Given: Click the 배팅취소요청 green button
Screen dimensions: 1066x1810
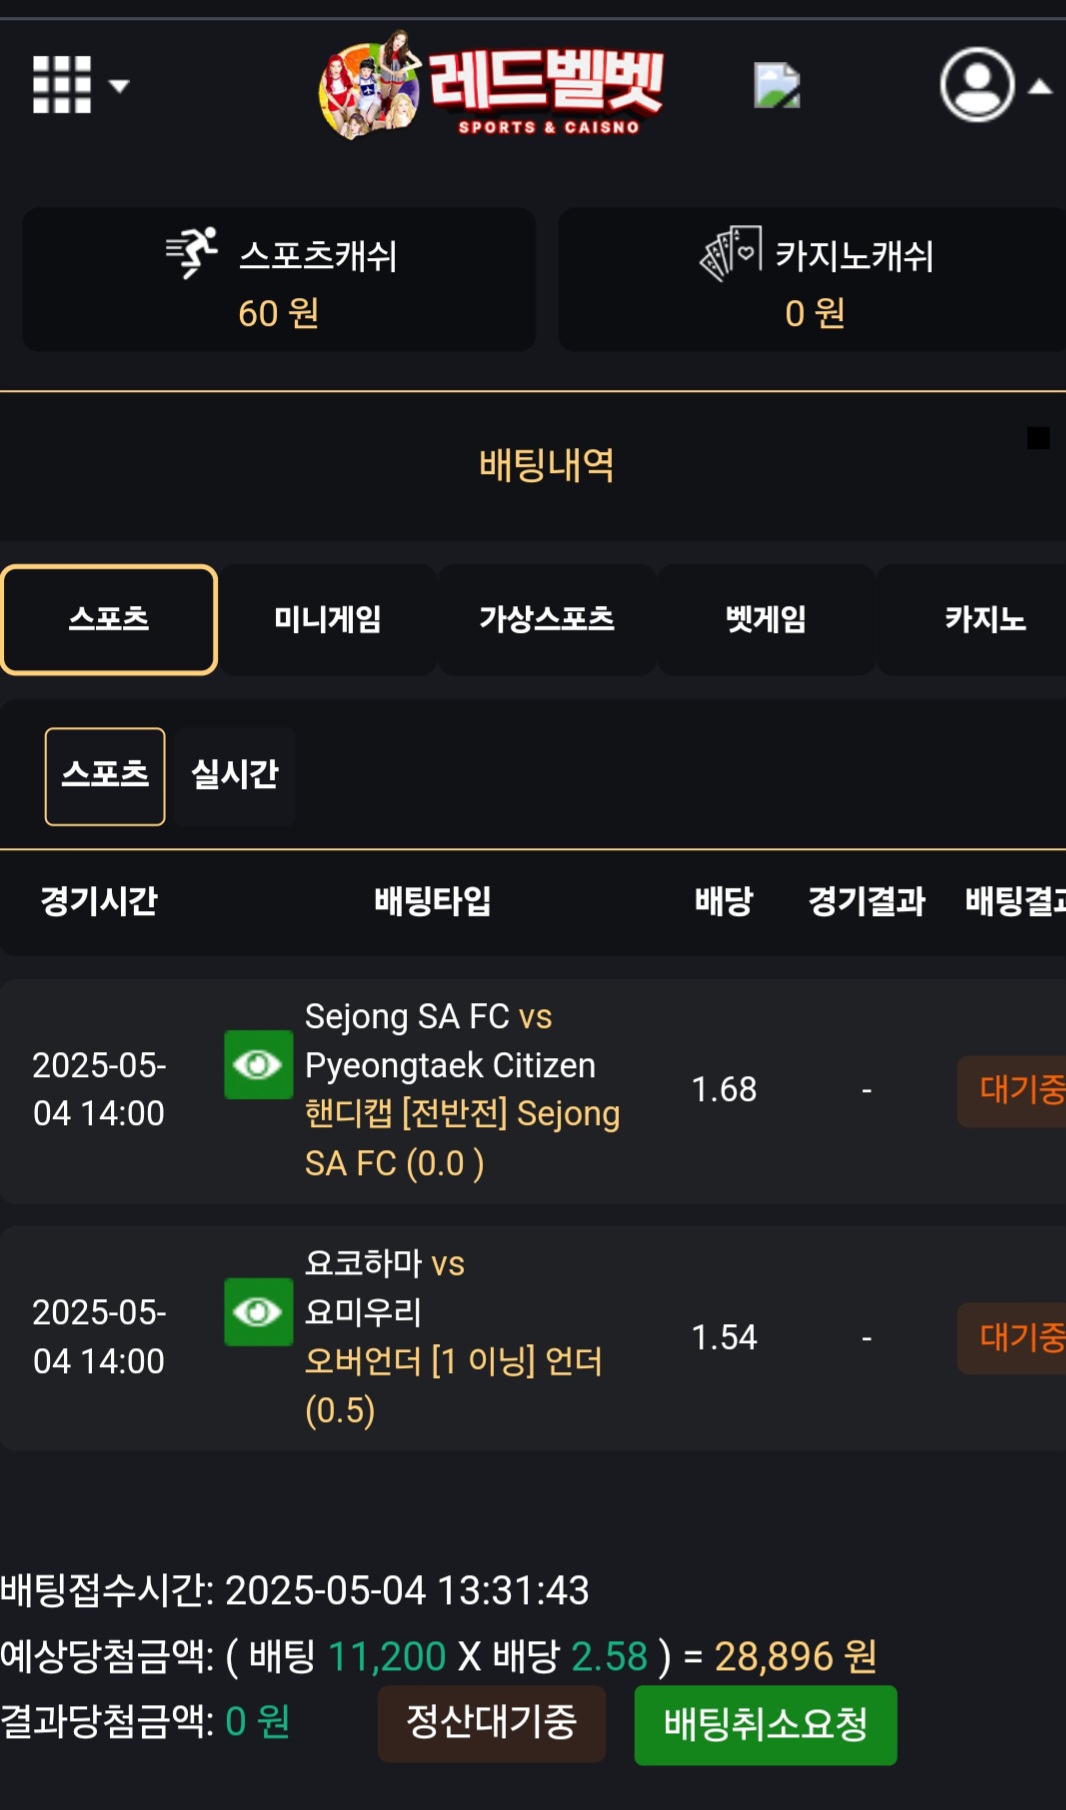Looking at the screenshot, I should (766, 1725).
